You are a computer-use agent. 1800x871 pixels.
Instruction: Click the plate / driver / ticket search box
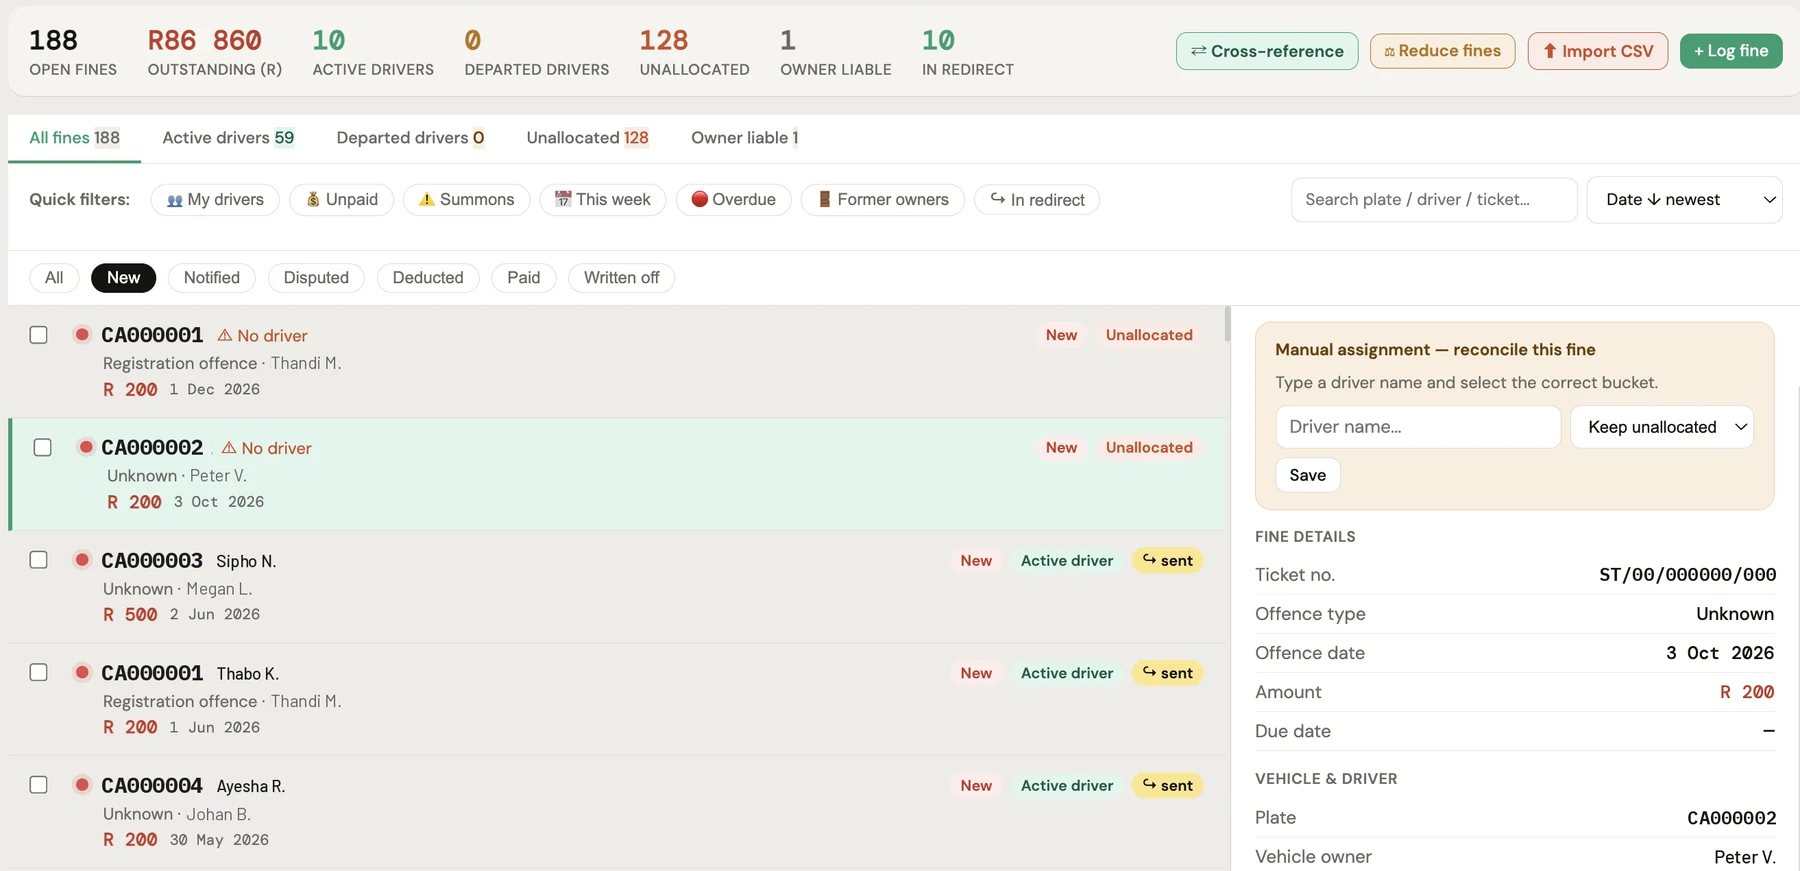(1434, 200)
